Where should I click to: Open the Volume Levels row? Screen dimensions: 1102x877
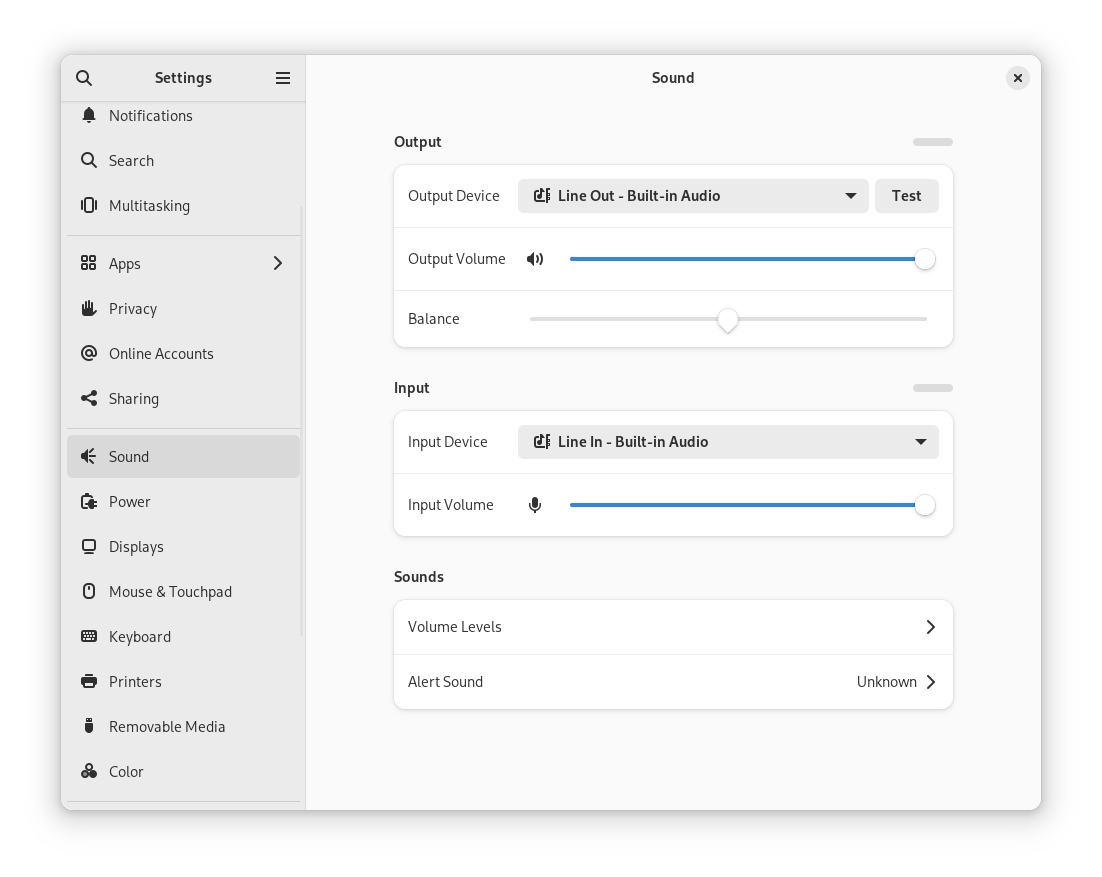pos(673,627)
